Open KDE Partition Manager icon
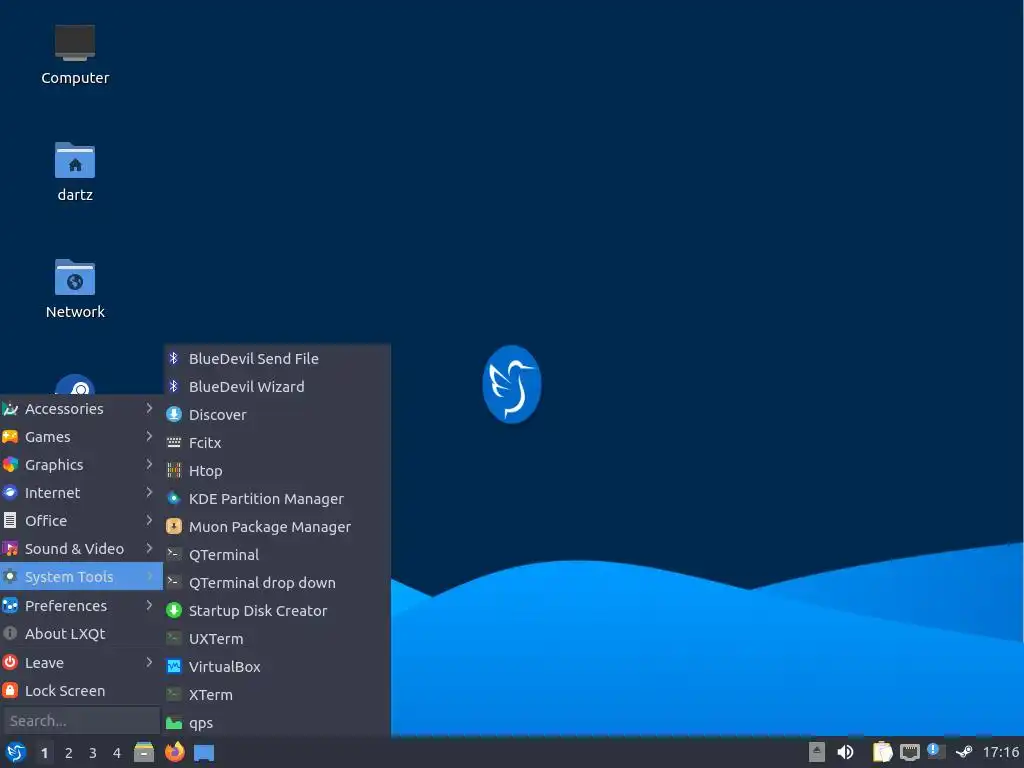This screenshot has height=768, width=1024. [x=174, y=499]
